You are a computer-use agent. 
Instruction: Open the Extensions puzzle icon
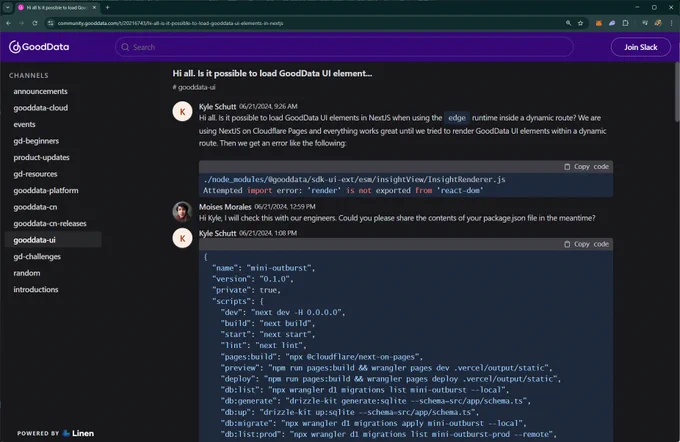pos(625,23)
